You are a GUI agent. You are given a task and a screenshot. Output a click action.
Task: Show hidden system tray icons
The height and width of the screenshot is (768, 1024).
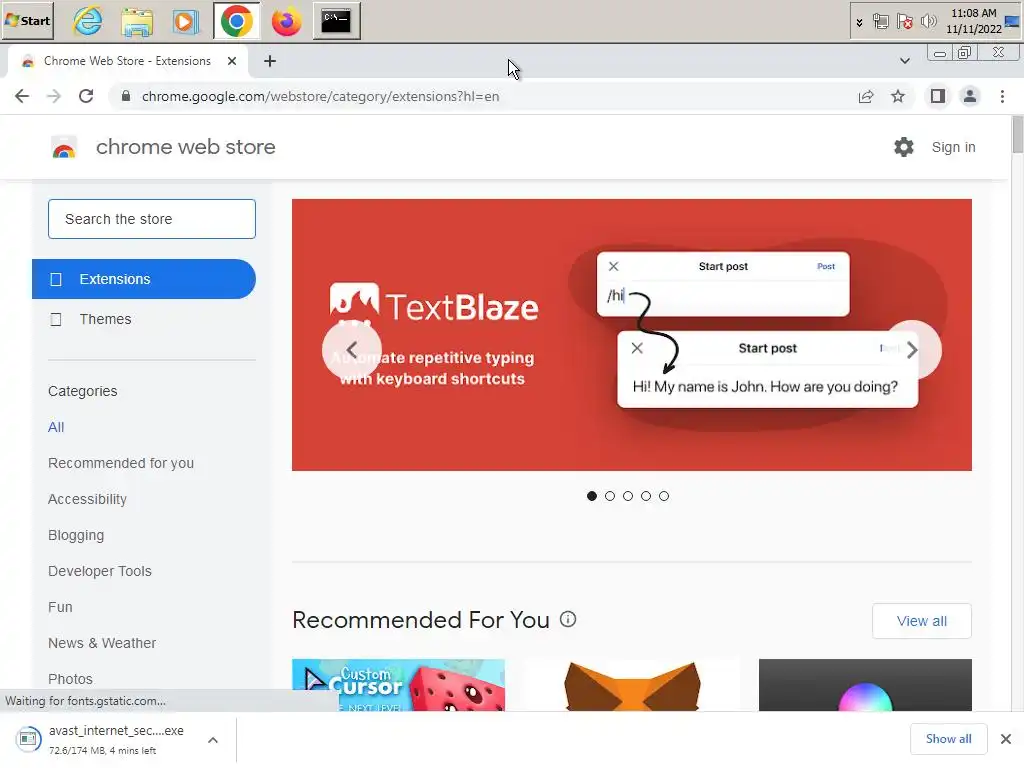pyautogui.click(x=859, y=22)
